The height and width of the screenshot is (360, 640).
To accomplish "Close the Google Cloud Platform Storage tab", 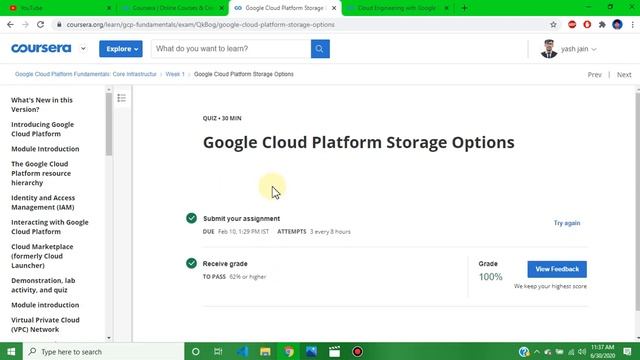I will tap(334, 8).
